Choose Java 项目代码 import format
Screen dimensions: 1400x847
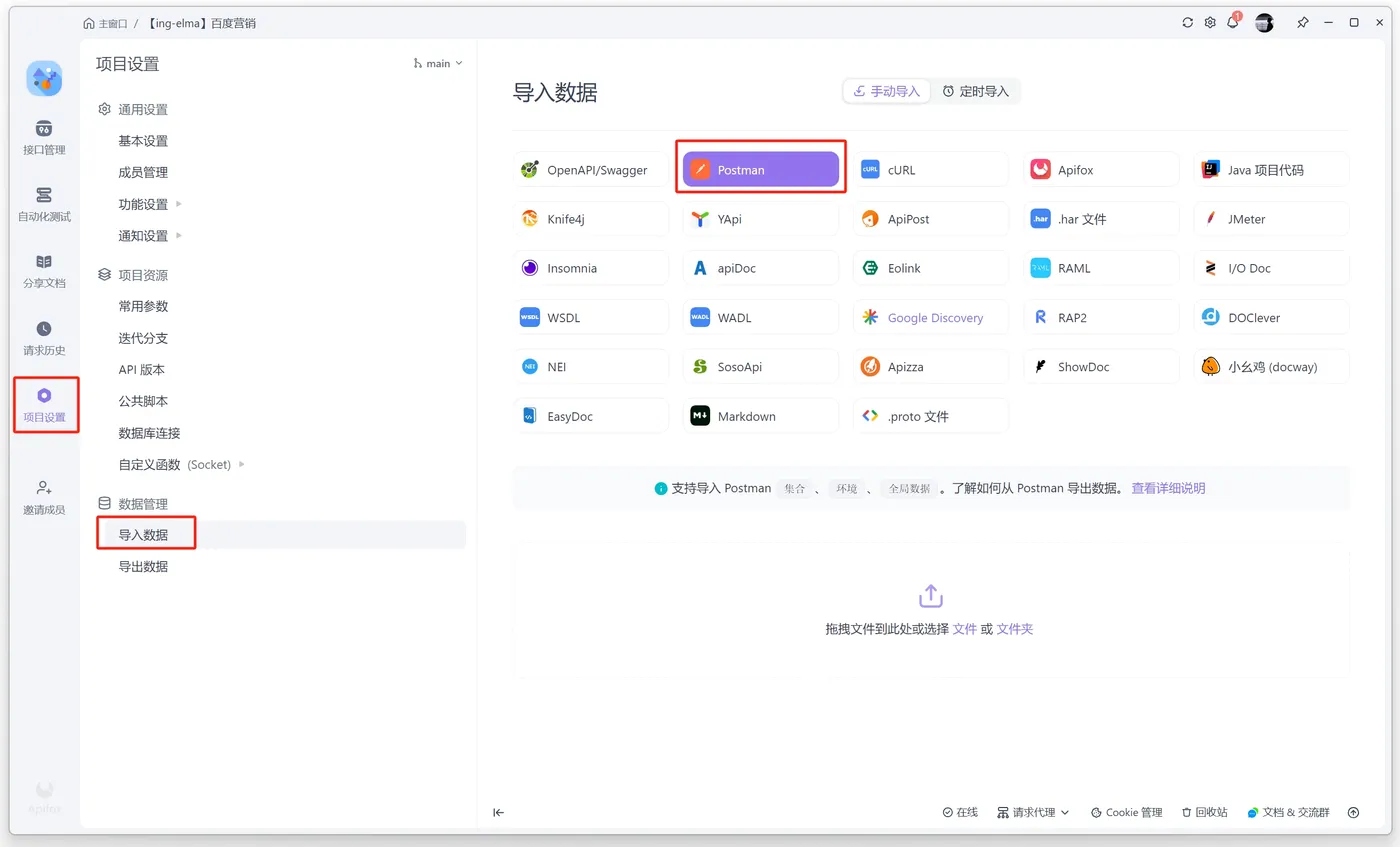[1271, 170]
